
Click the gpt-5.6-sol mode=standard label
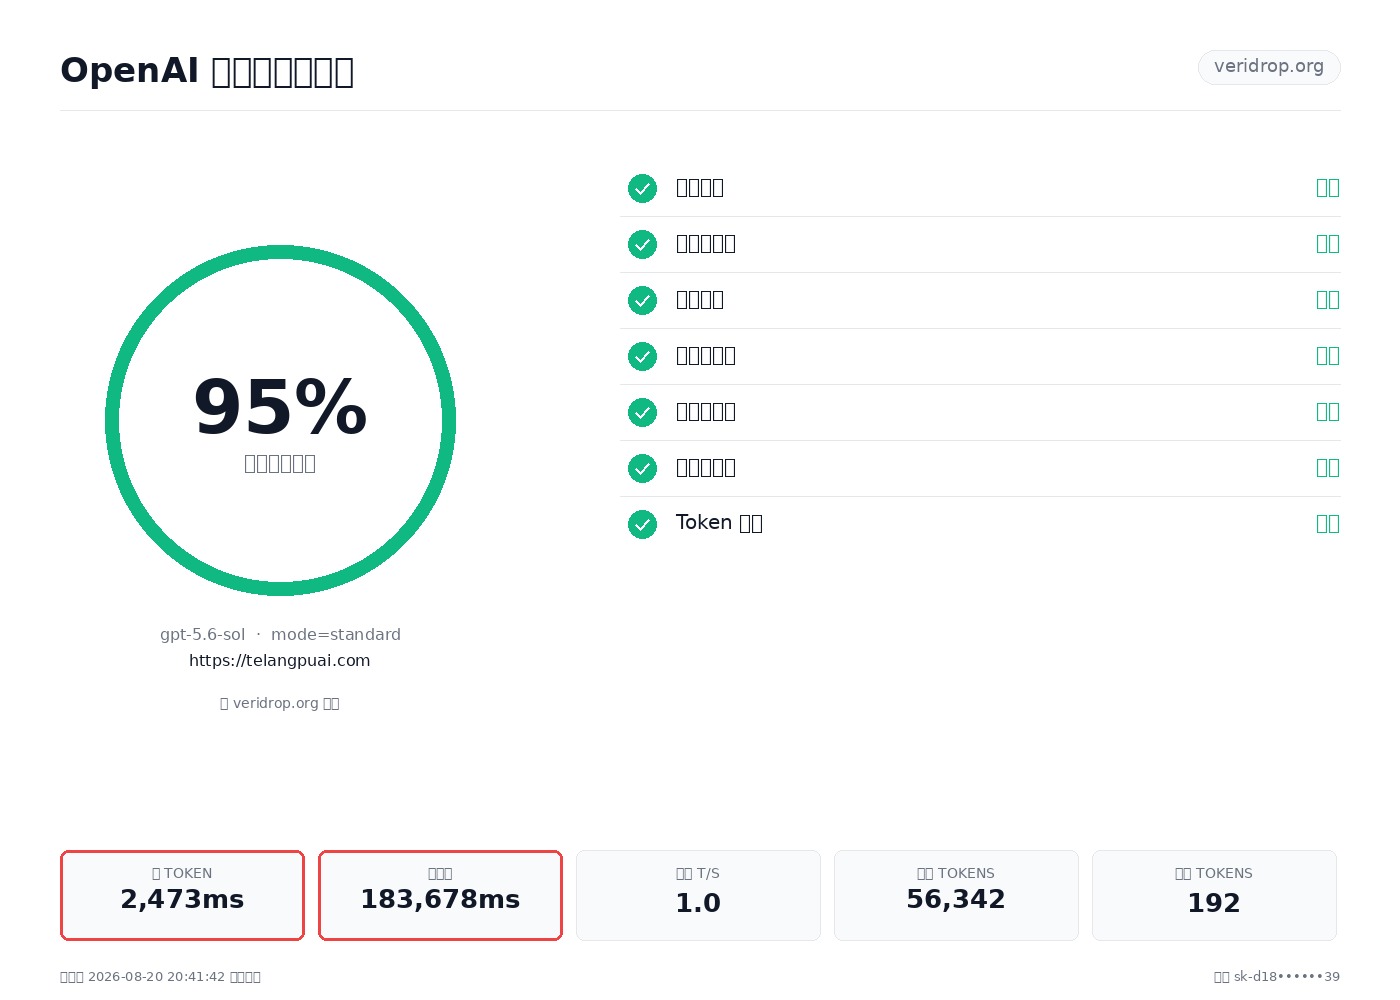click(280, 634)
